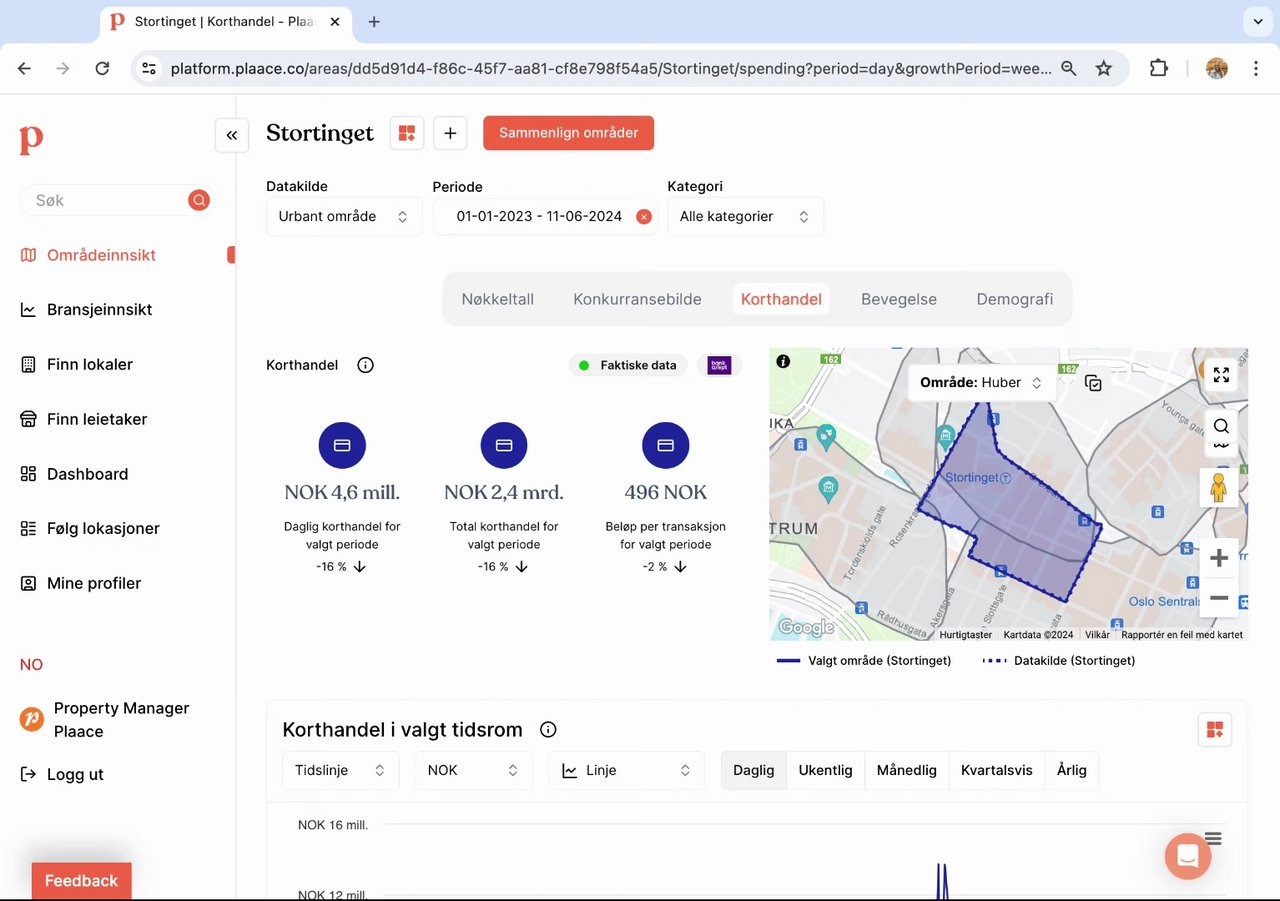Click the multi-select icon beside the Område selector

(1093, 383)
